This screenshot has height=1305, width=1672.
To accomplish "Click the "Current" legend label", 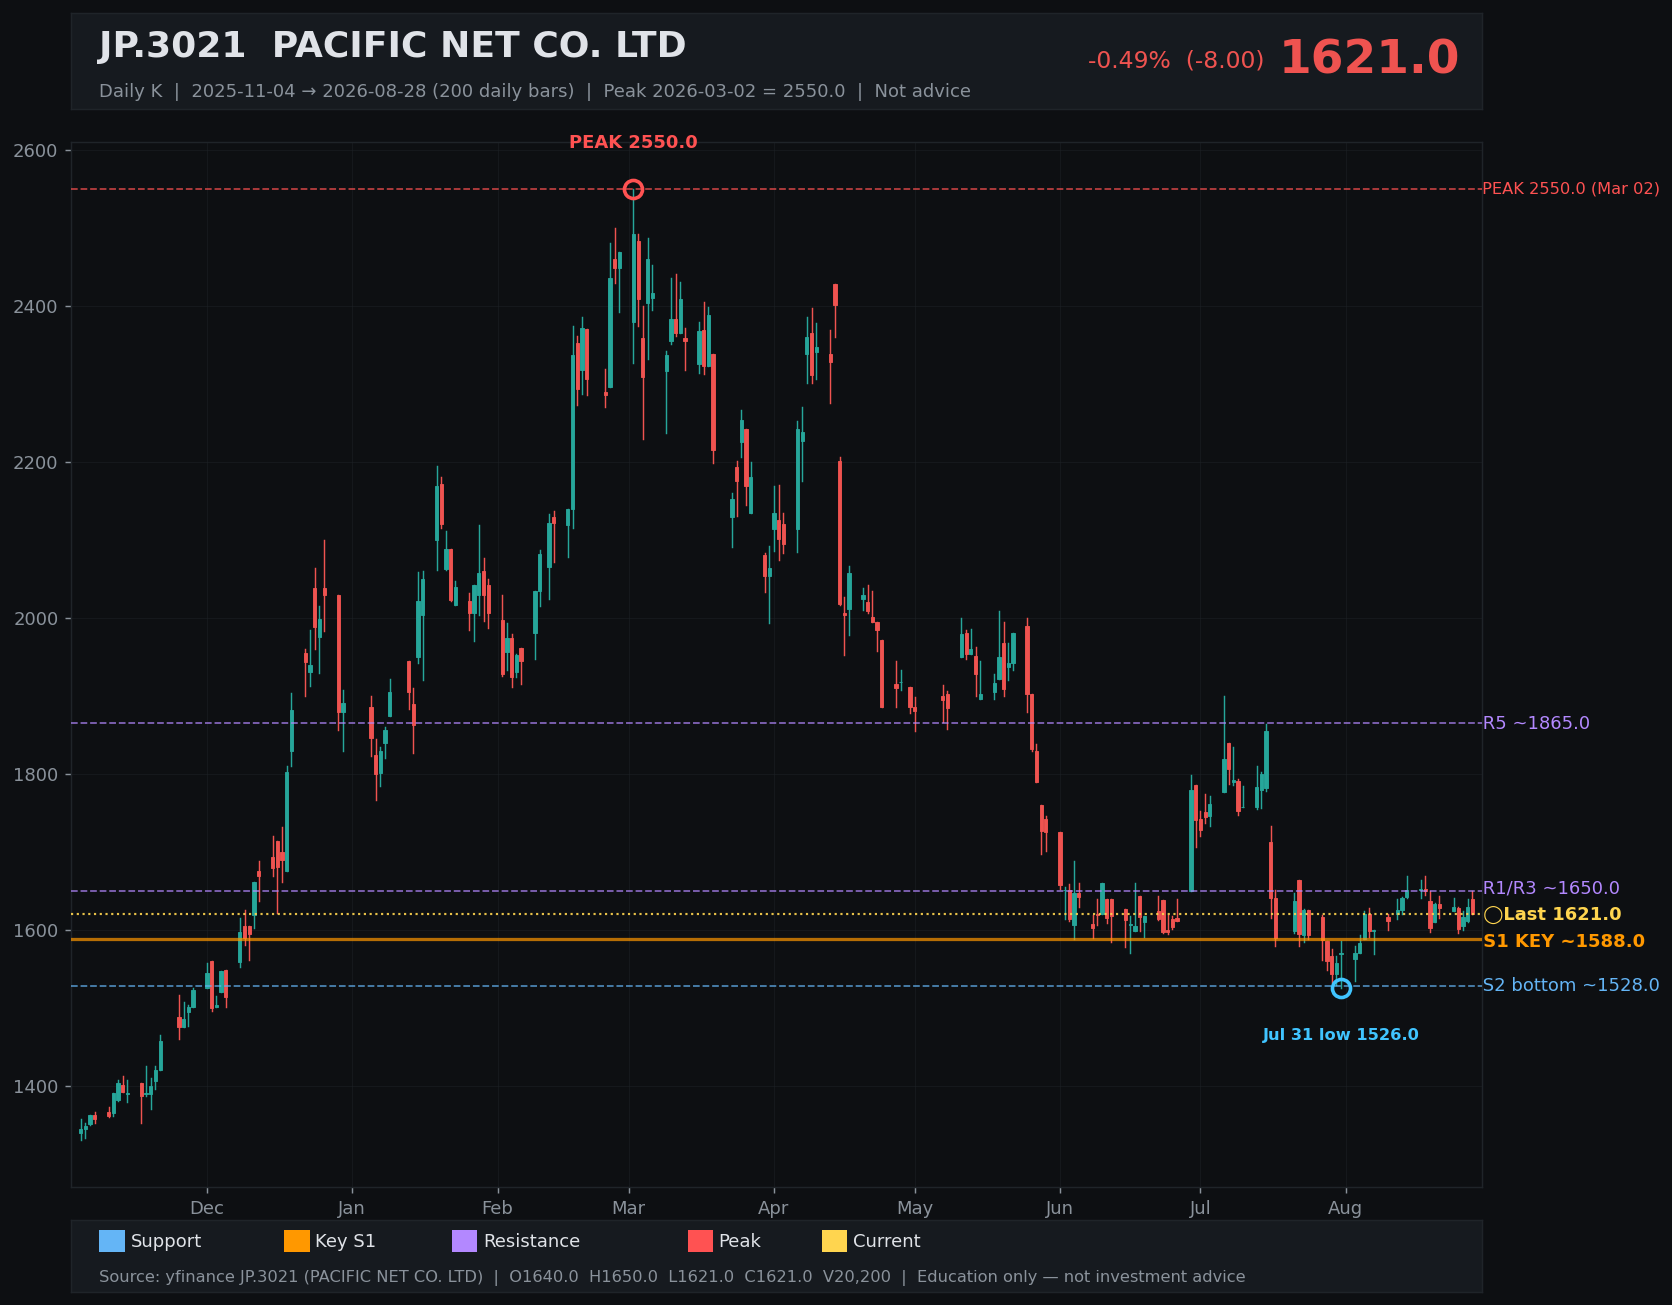I will point(887,1241).
